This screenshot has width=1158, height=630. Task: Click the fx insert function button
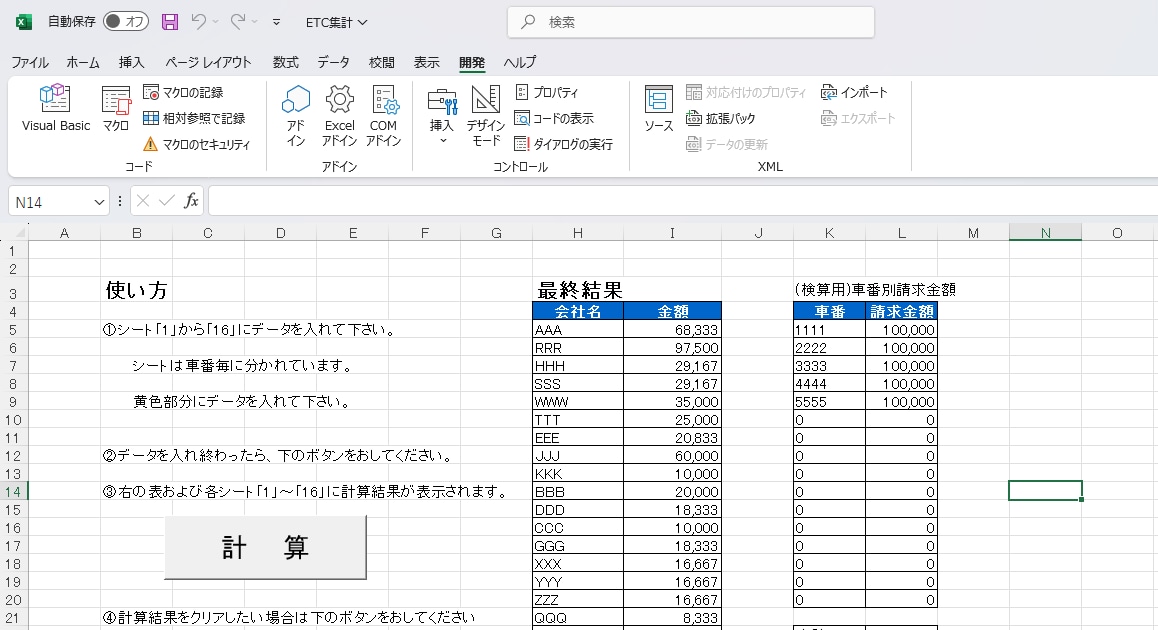coord(191,201)
